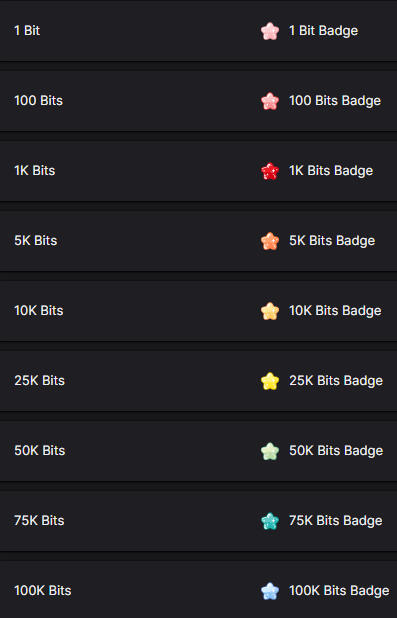Select the pink 100 Bits star icon
Viewport: 397px width, 618px height.
pyautogui.click(x=270, y=101)
